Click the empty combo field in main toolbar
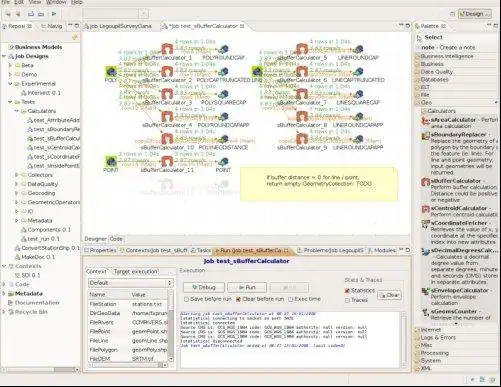The image size is (501, 387). 115,14
